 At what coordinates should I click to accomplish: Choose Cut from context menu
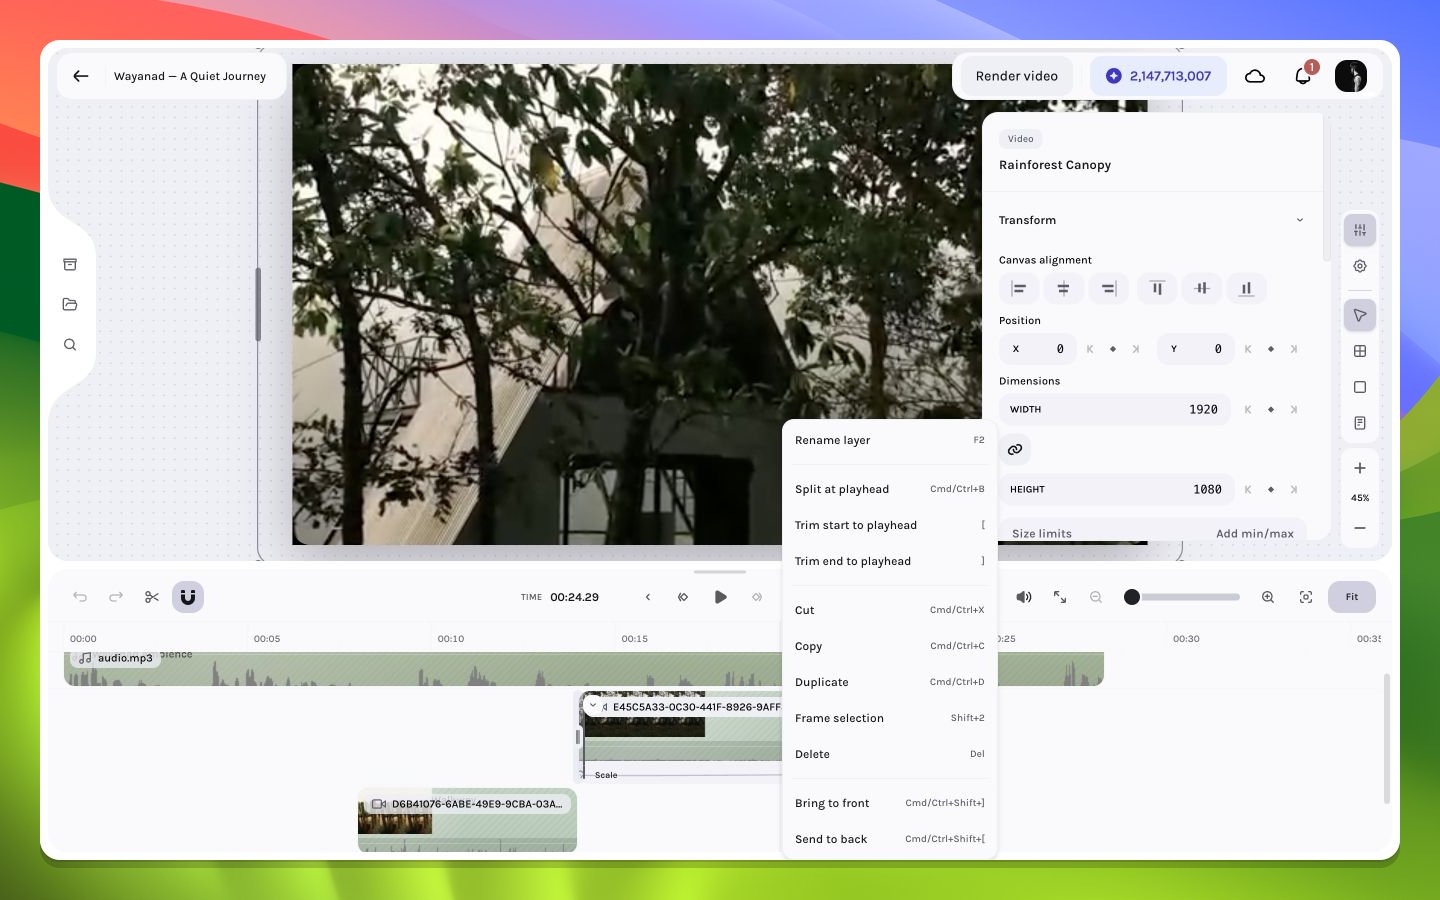click(890, 610)
